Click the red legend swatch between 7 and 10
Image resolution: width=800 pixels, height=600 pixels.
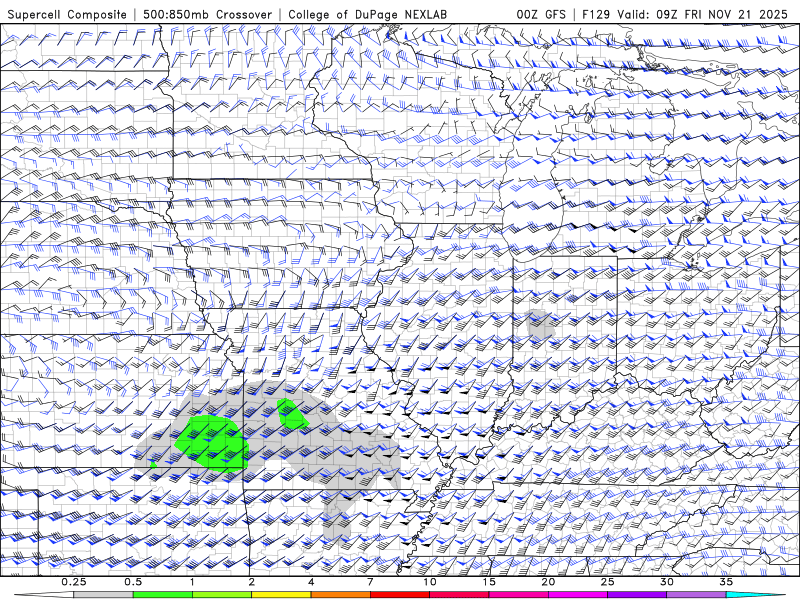pyautogui.click(x=399, y=595)
